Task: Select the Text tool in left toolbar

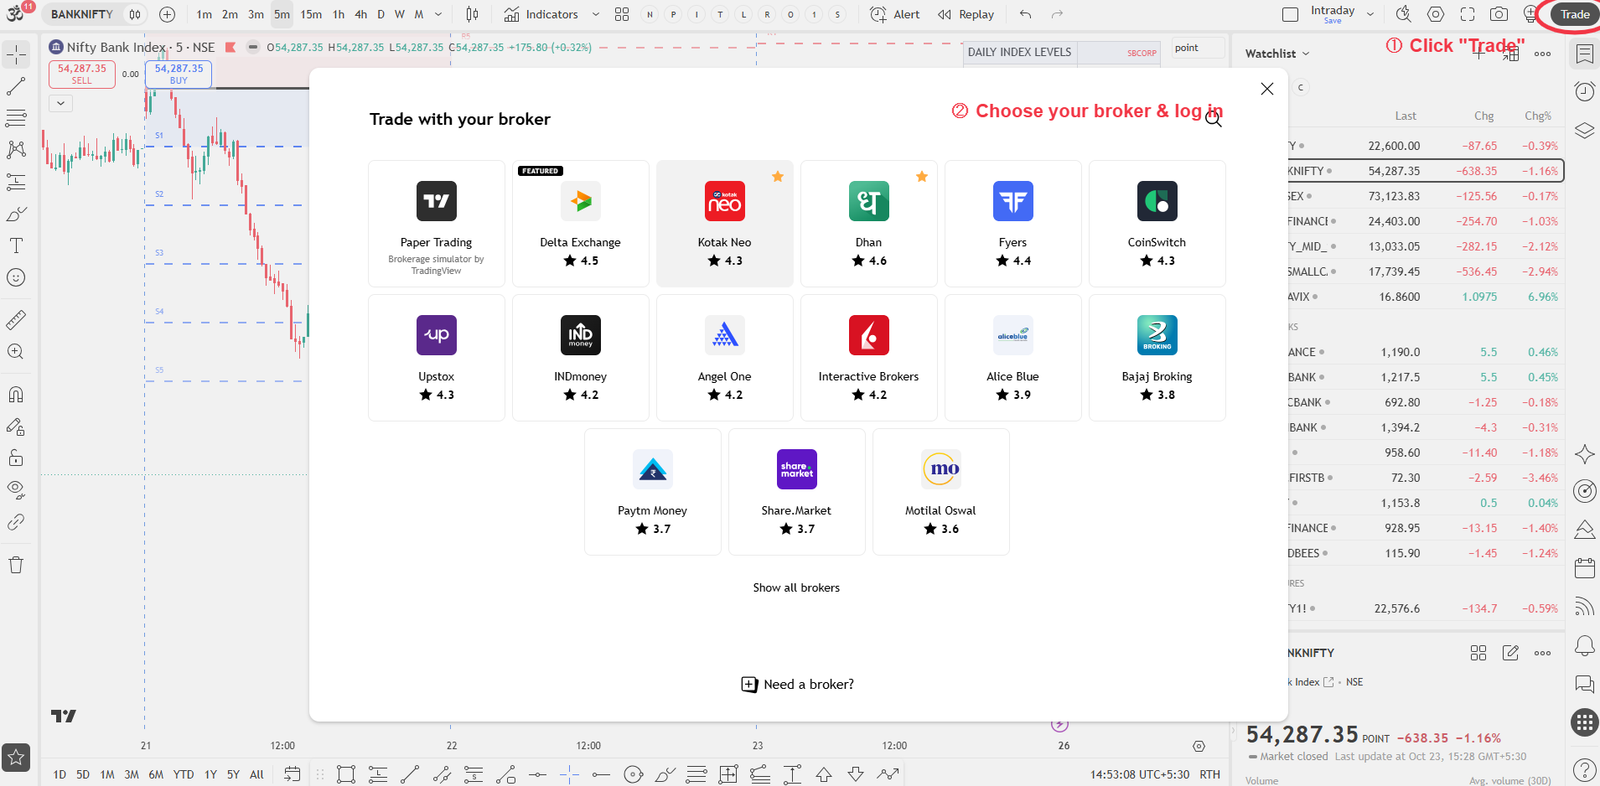Action: tap(16, 246)
